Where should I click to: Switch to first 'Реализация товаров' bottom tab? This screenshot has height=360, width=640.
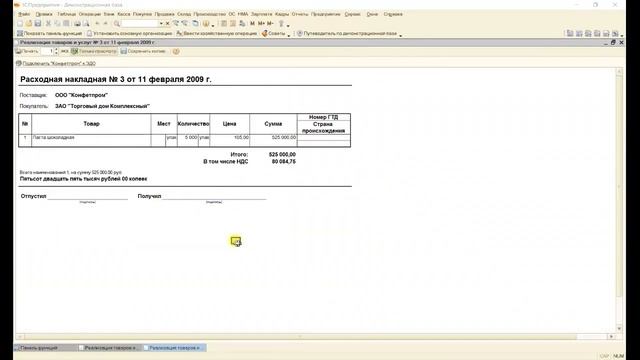point(109,348)
